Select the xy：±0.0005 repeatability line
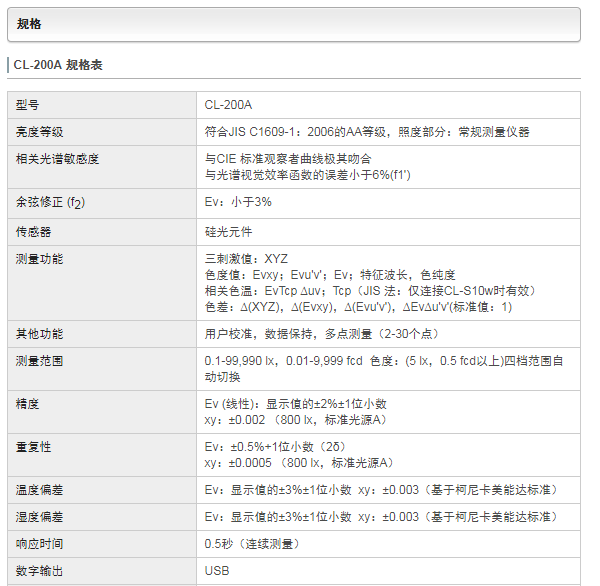 click(299, 463)
